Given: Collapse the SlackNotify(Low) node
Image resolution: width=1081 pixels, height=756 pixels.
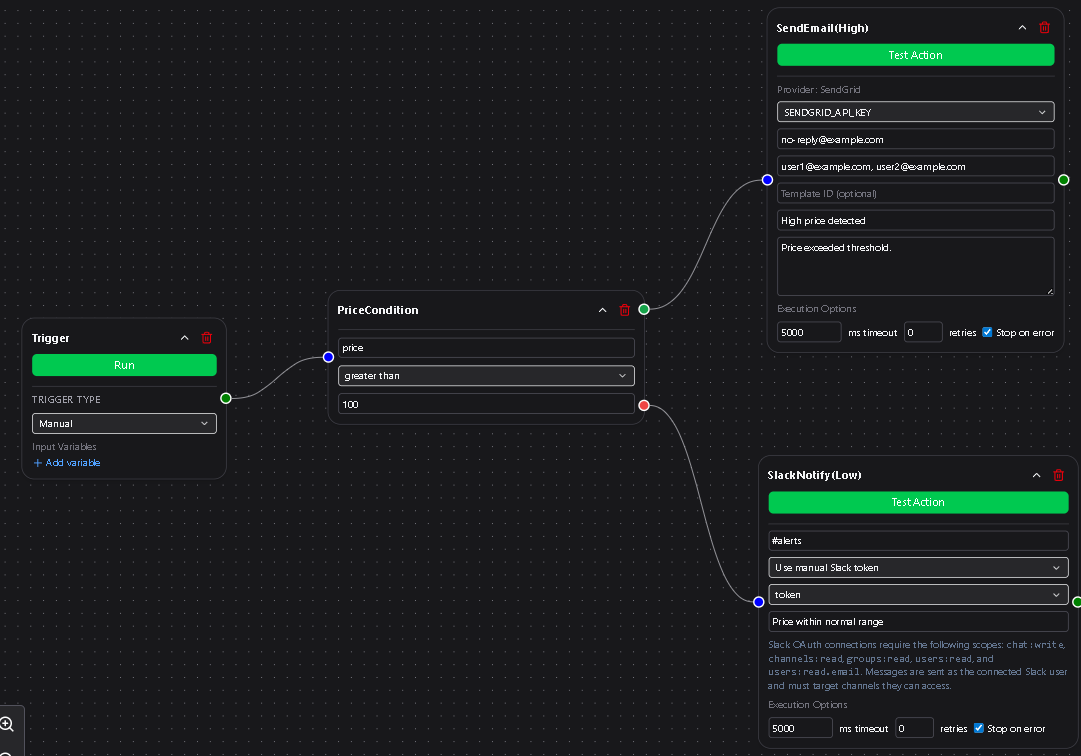Looking at the screenshot, I should [x=1036, y=475].
